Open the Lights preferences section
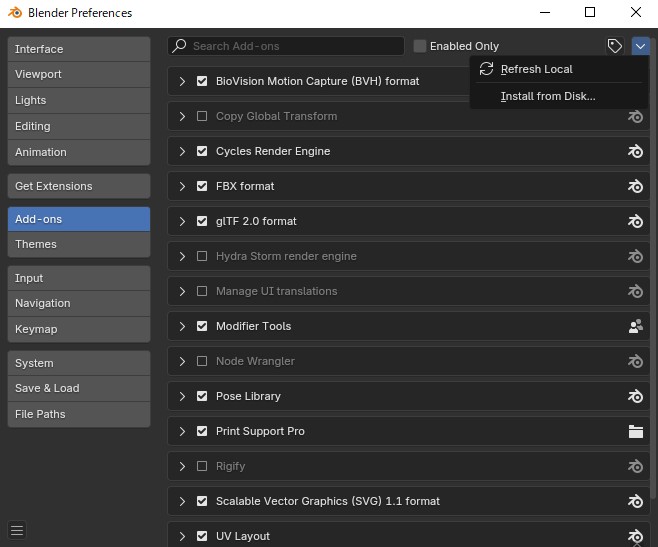Screen dimensions: 658x547 click(79, 100)
